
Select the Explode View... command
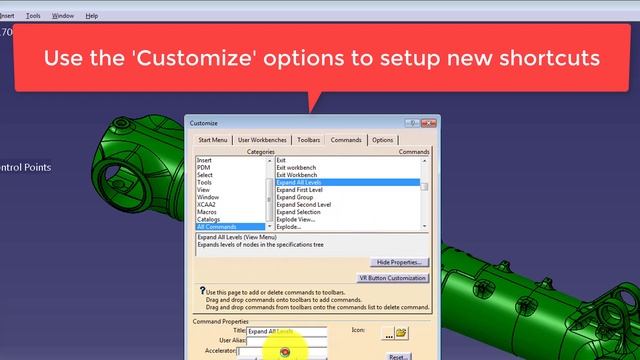pos(348,220)
